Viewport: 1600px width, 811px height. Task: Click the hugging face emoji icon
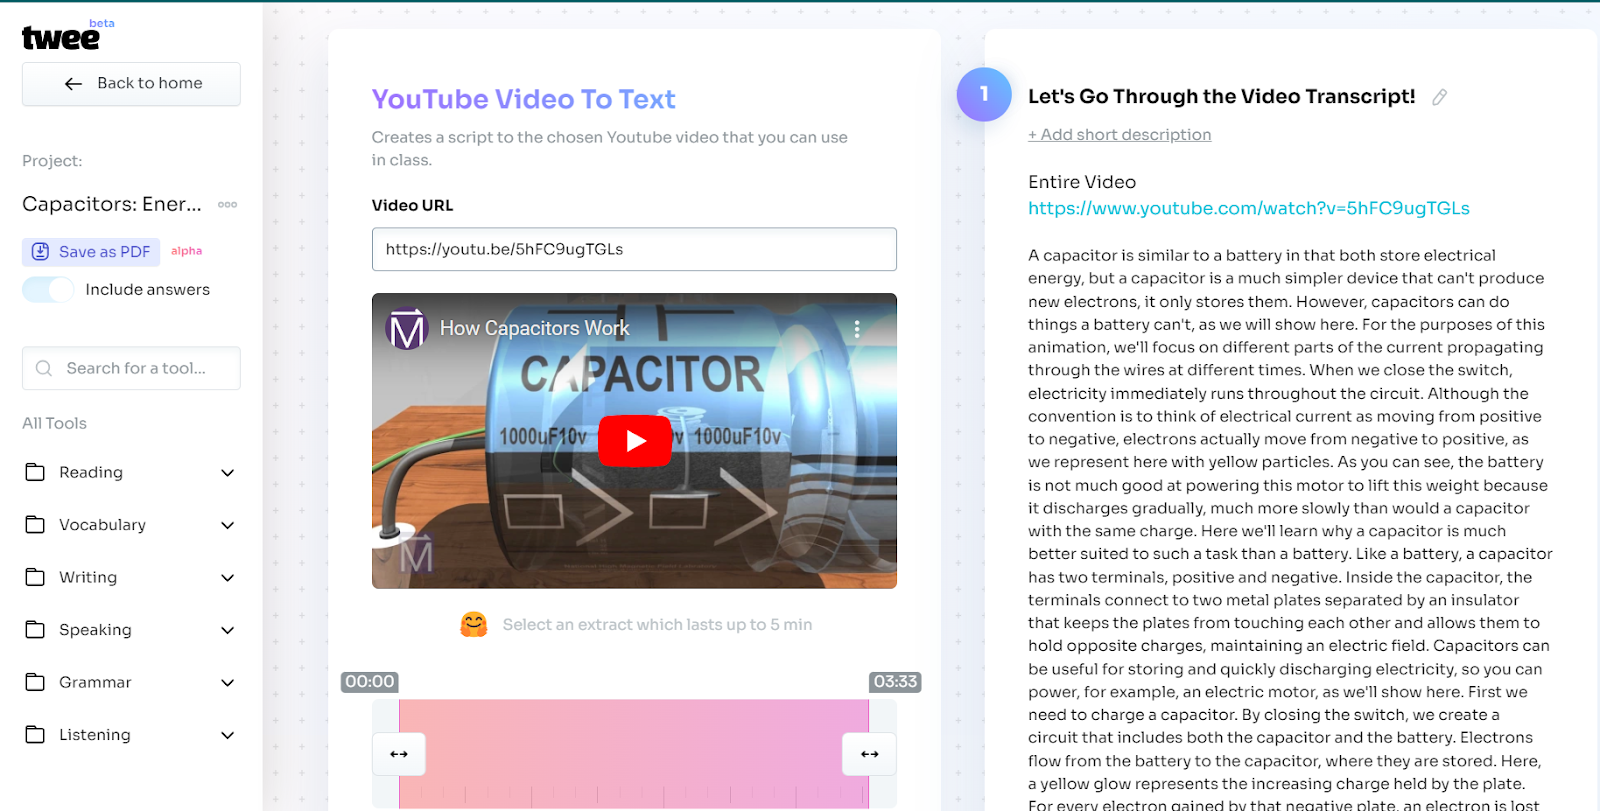473,624
